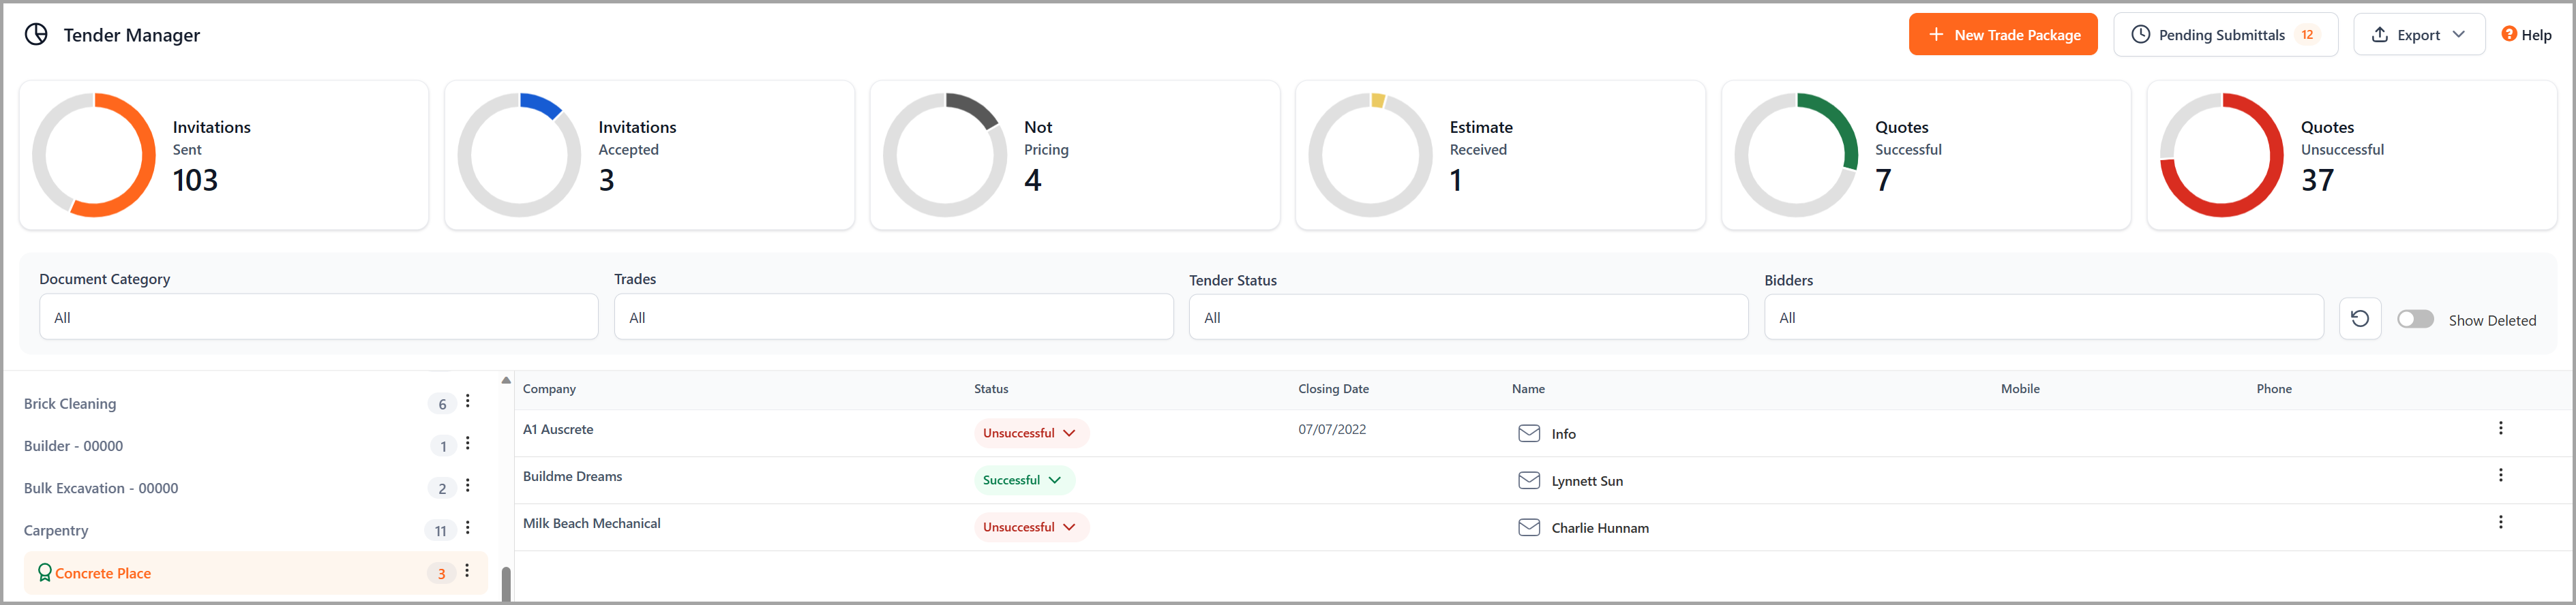Select the Carpentry trade package
This screenshot has height=605, width=2576.
click(56, 530)
